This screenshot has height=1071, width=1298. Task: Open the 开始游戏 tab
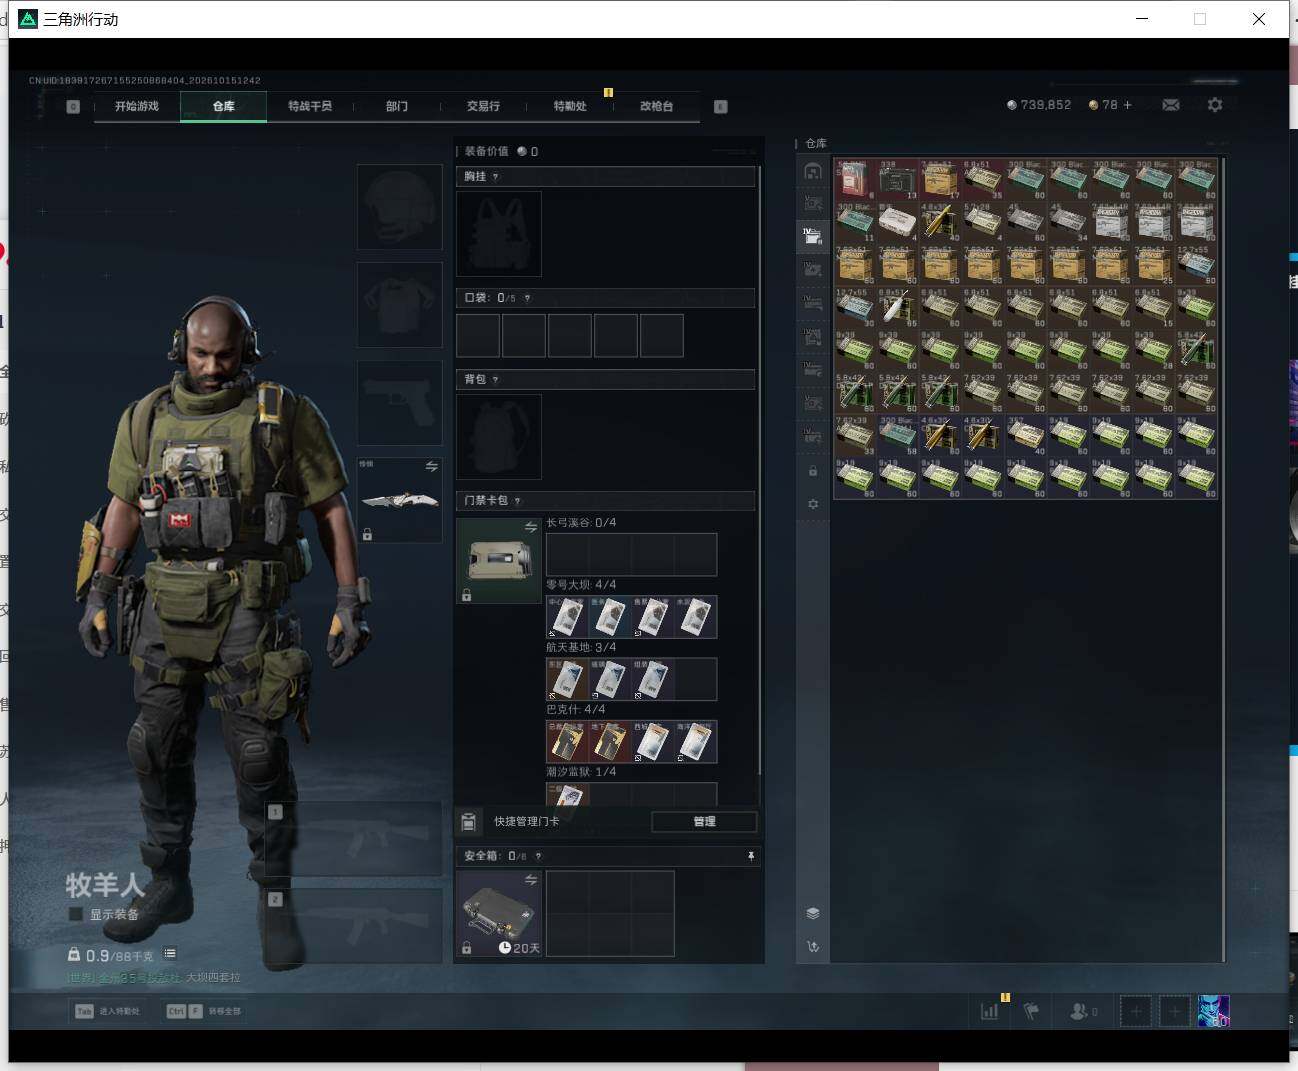(137, 106)
